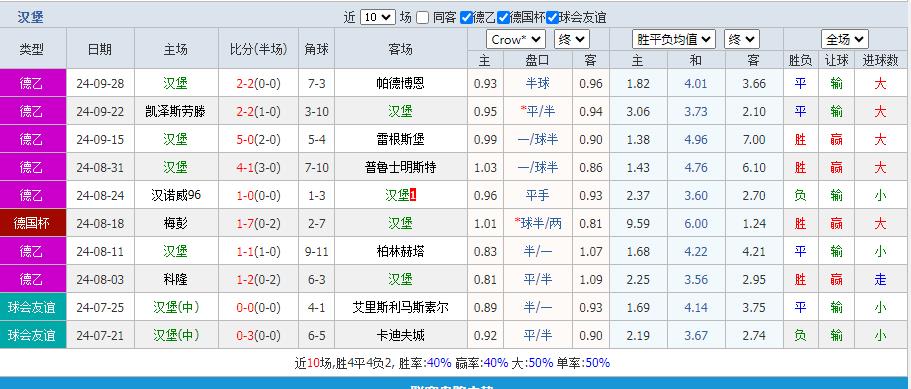Click the 让球 column header
The width and height of the screenshot is (911, 389).
pos(837,60)
